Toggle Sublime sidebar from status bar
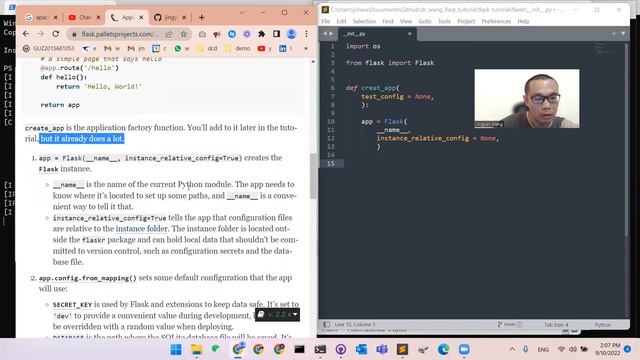 tap(326, 324)
